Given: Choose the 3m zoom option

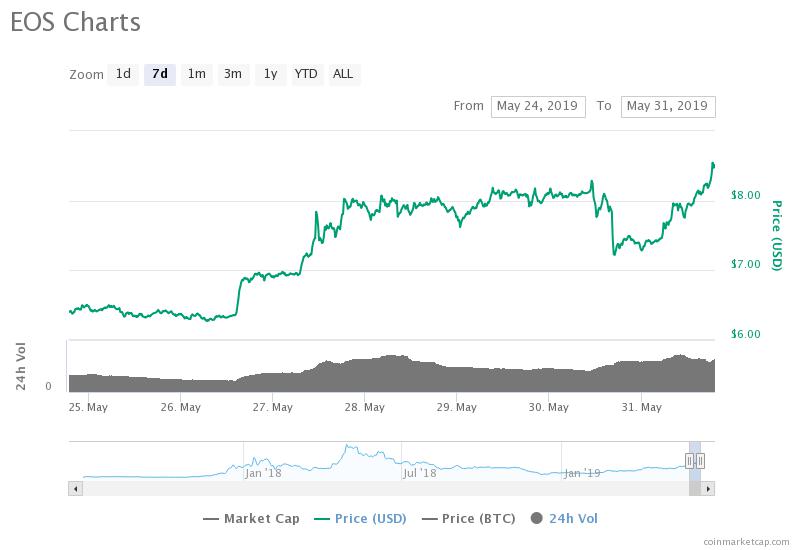Looking at the screenshot, I should [233, 74].
